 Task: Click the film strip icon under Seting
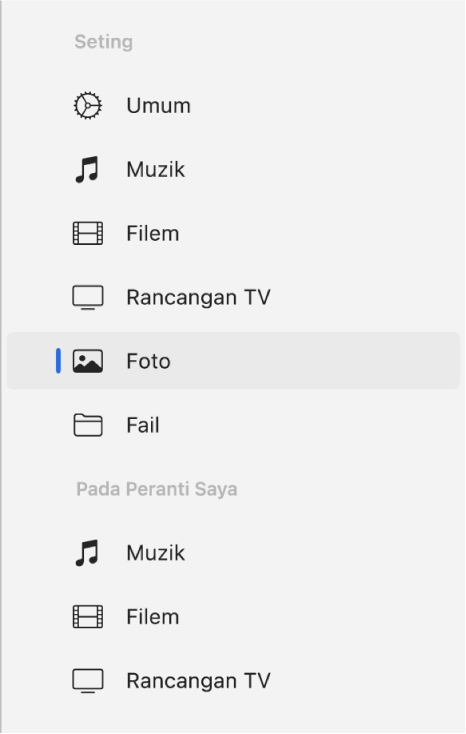click(88, 234)
